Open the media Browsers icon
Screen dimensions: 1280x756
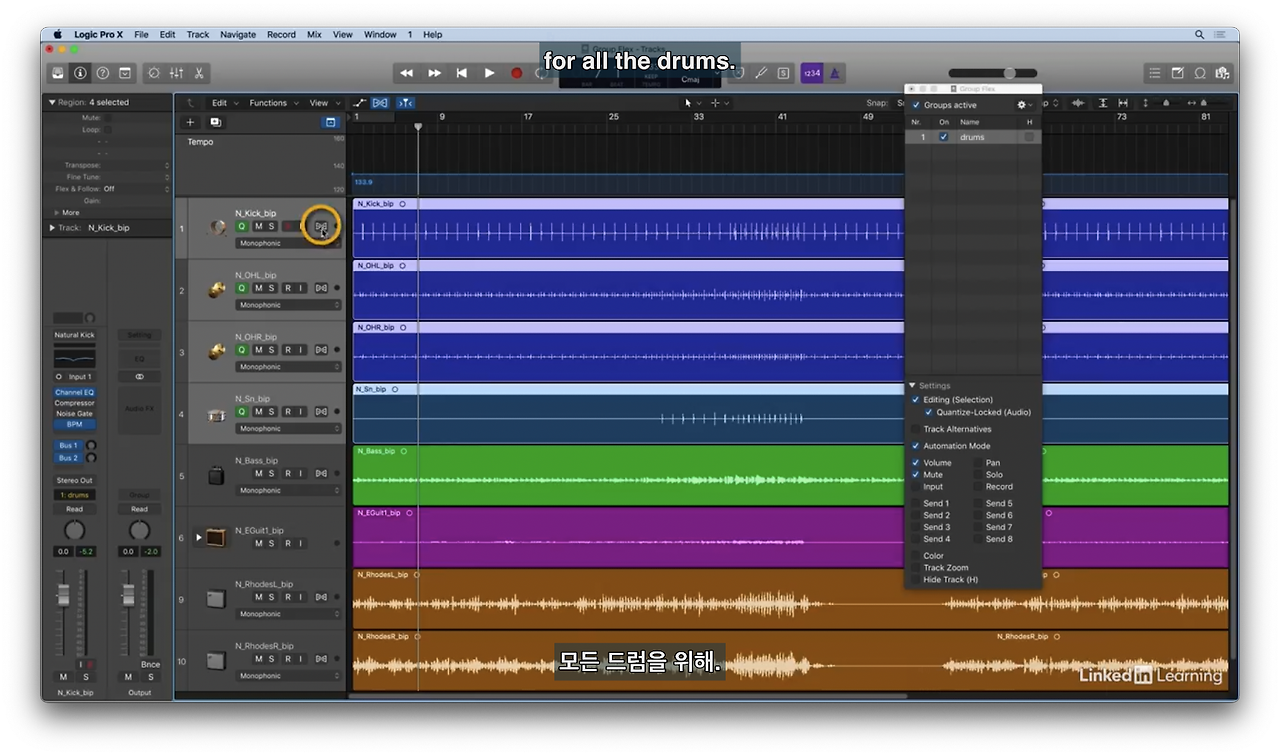tap(1222, 73)
